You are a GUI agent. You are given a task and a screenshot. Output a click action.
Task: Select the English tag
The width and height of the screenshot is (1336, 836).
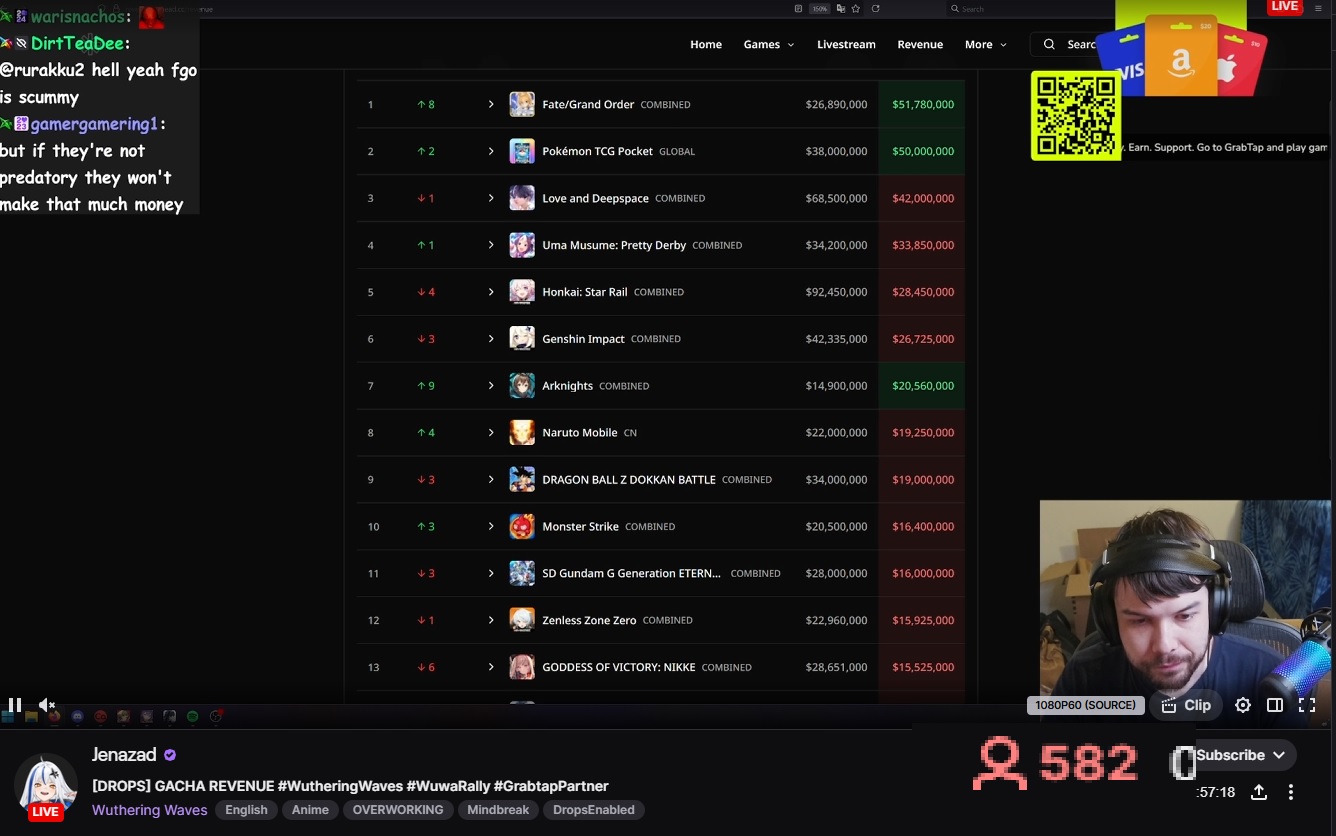point(246,810)
